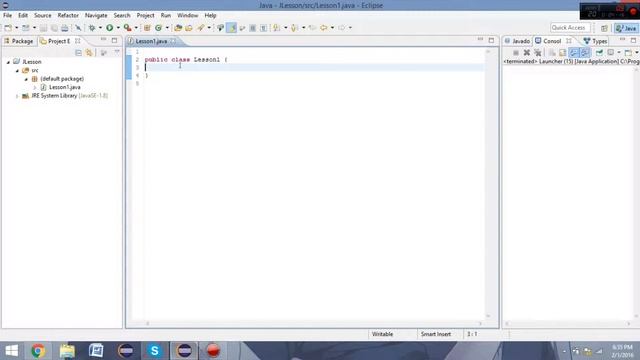The height and width of the screenshot is (360, 640).
Task: Click Remove Launch X in Console
Action: pos(527,53)
